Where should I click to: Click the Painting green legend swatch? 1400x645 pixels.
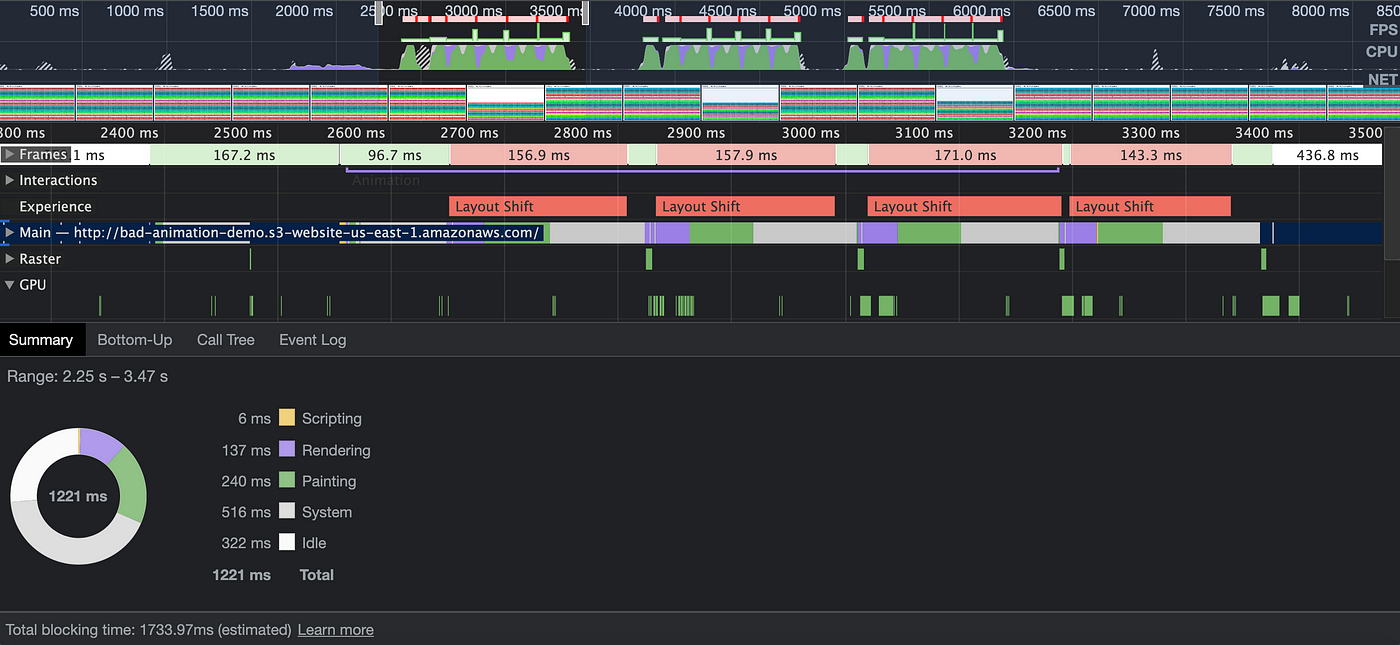point(287,481)
